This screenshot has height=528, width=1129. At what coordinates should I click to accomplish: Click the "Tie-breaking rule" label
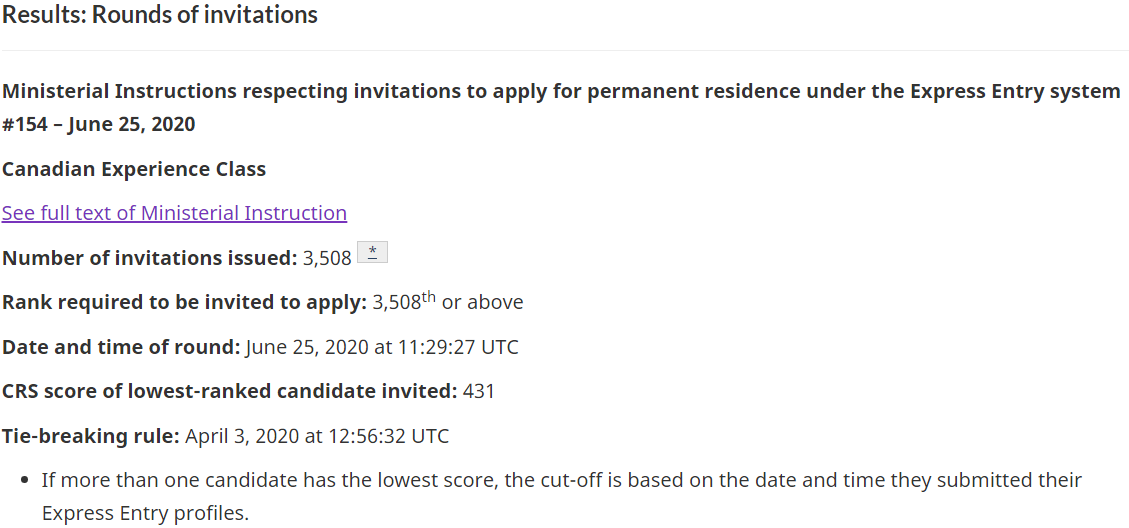coord(90,436)
